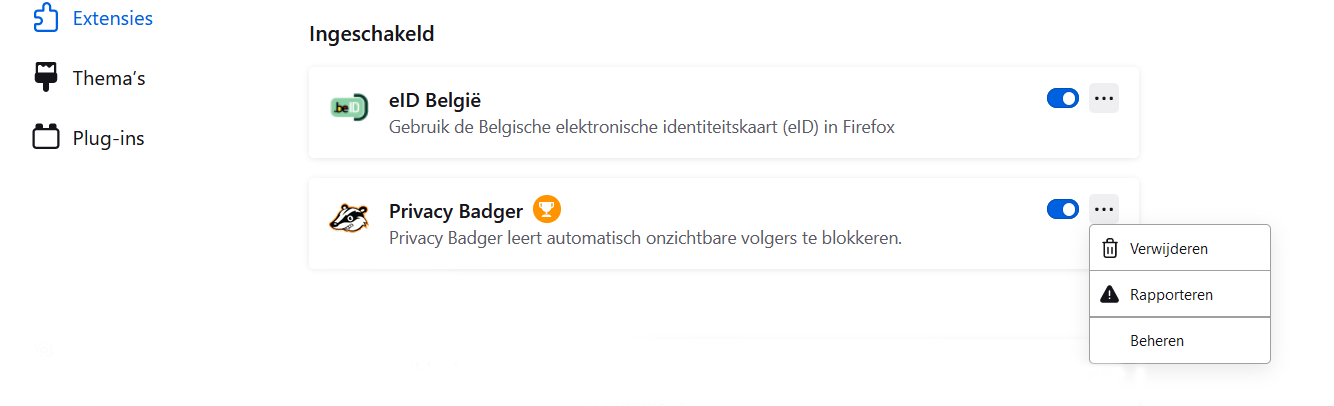Close the Privacy Badger three-dots menu

[x=1104, y=209]
